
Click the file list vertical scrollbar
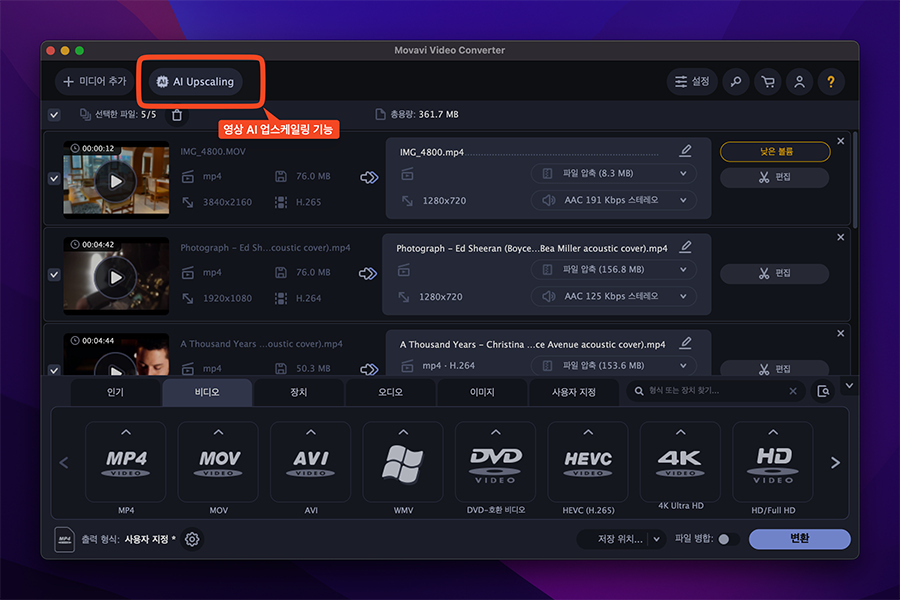click(854, 179)
